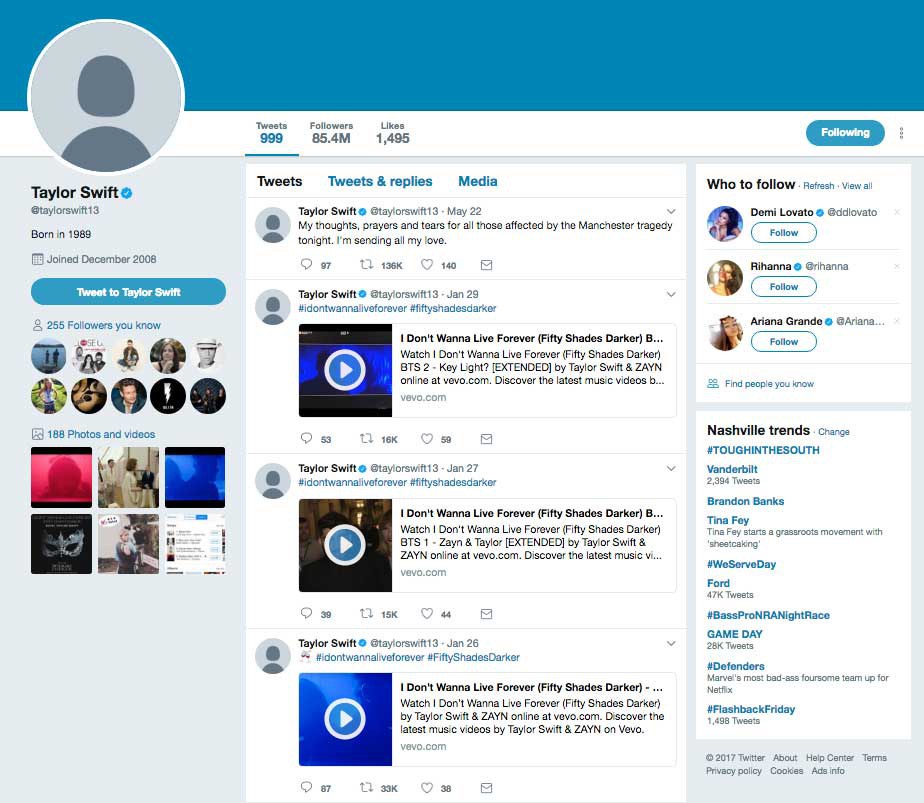Like the Jan 27 tweet
Viewport: 924px width, 803px height.
[427, 613]
